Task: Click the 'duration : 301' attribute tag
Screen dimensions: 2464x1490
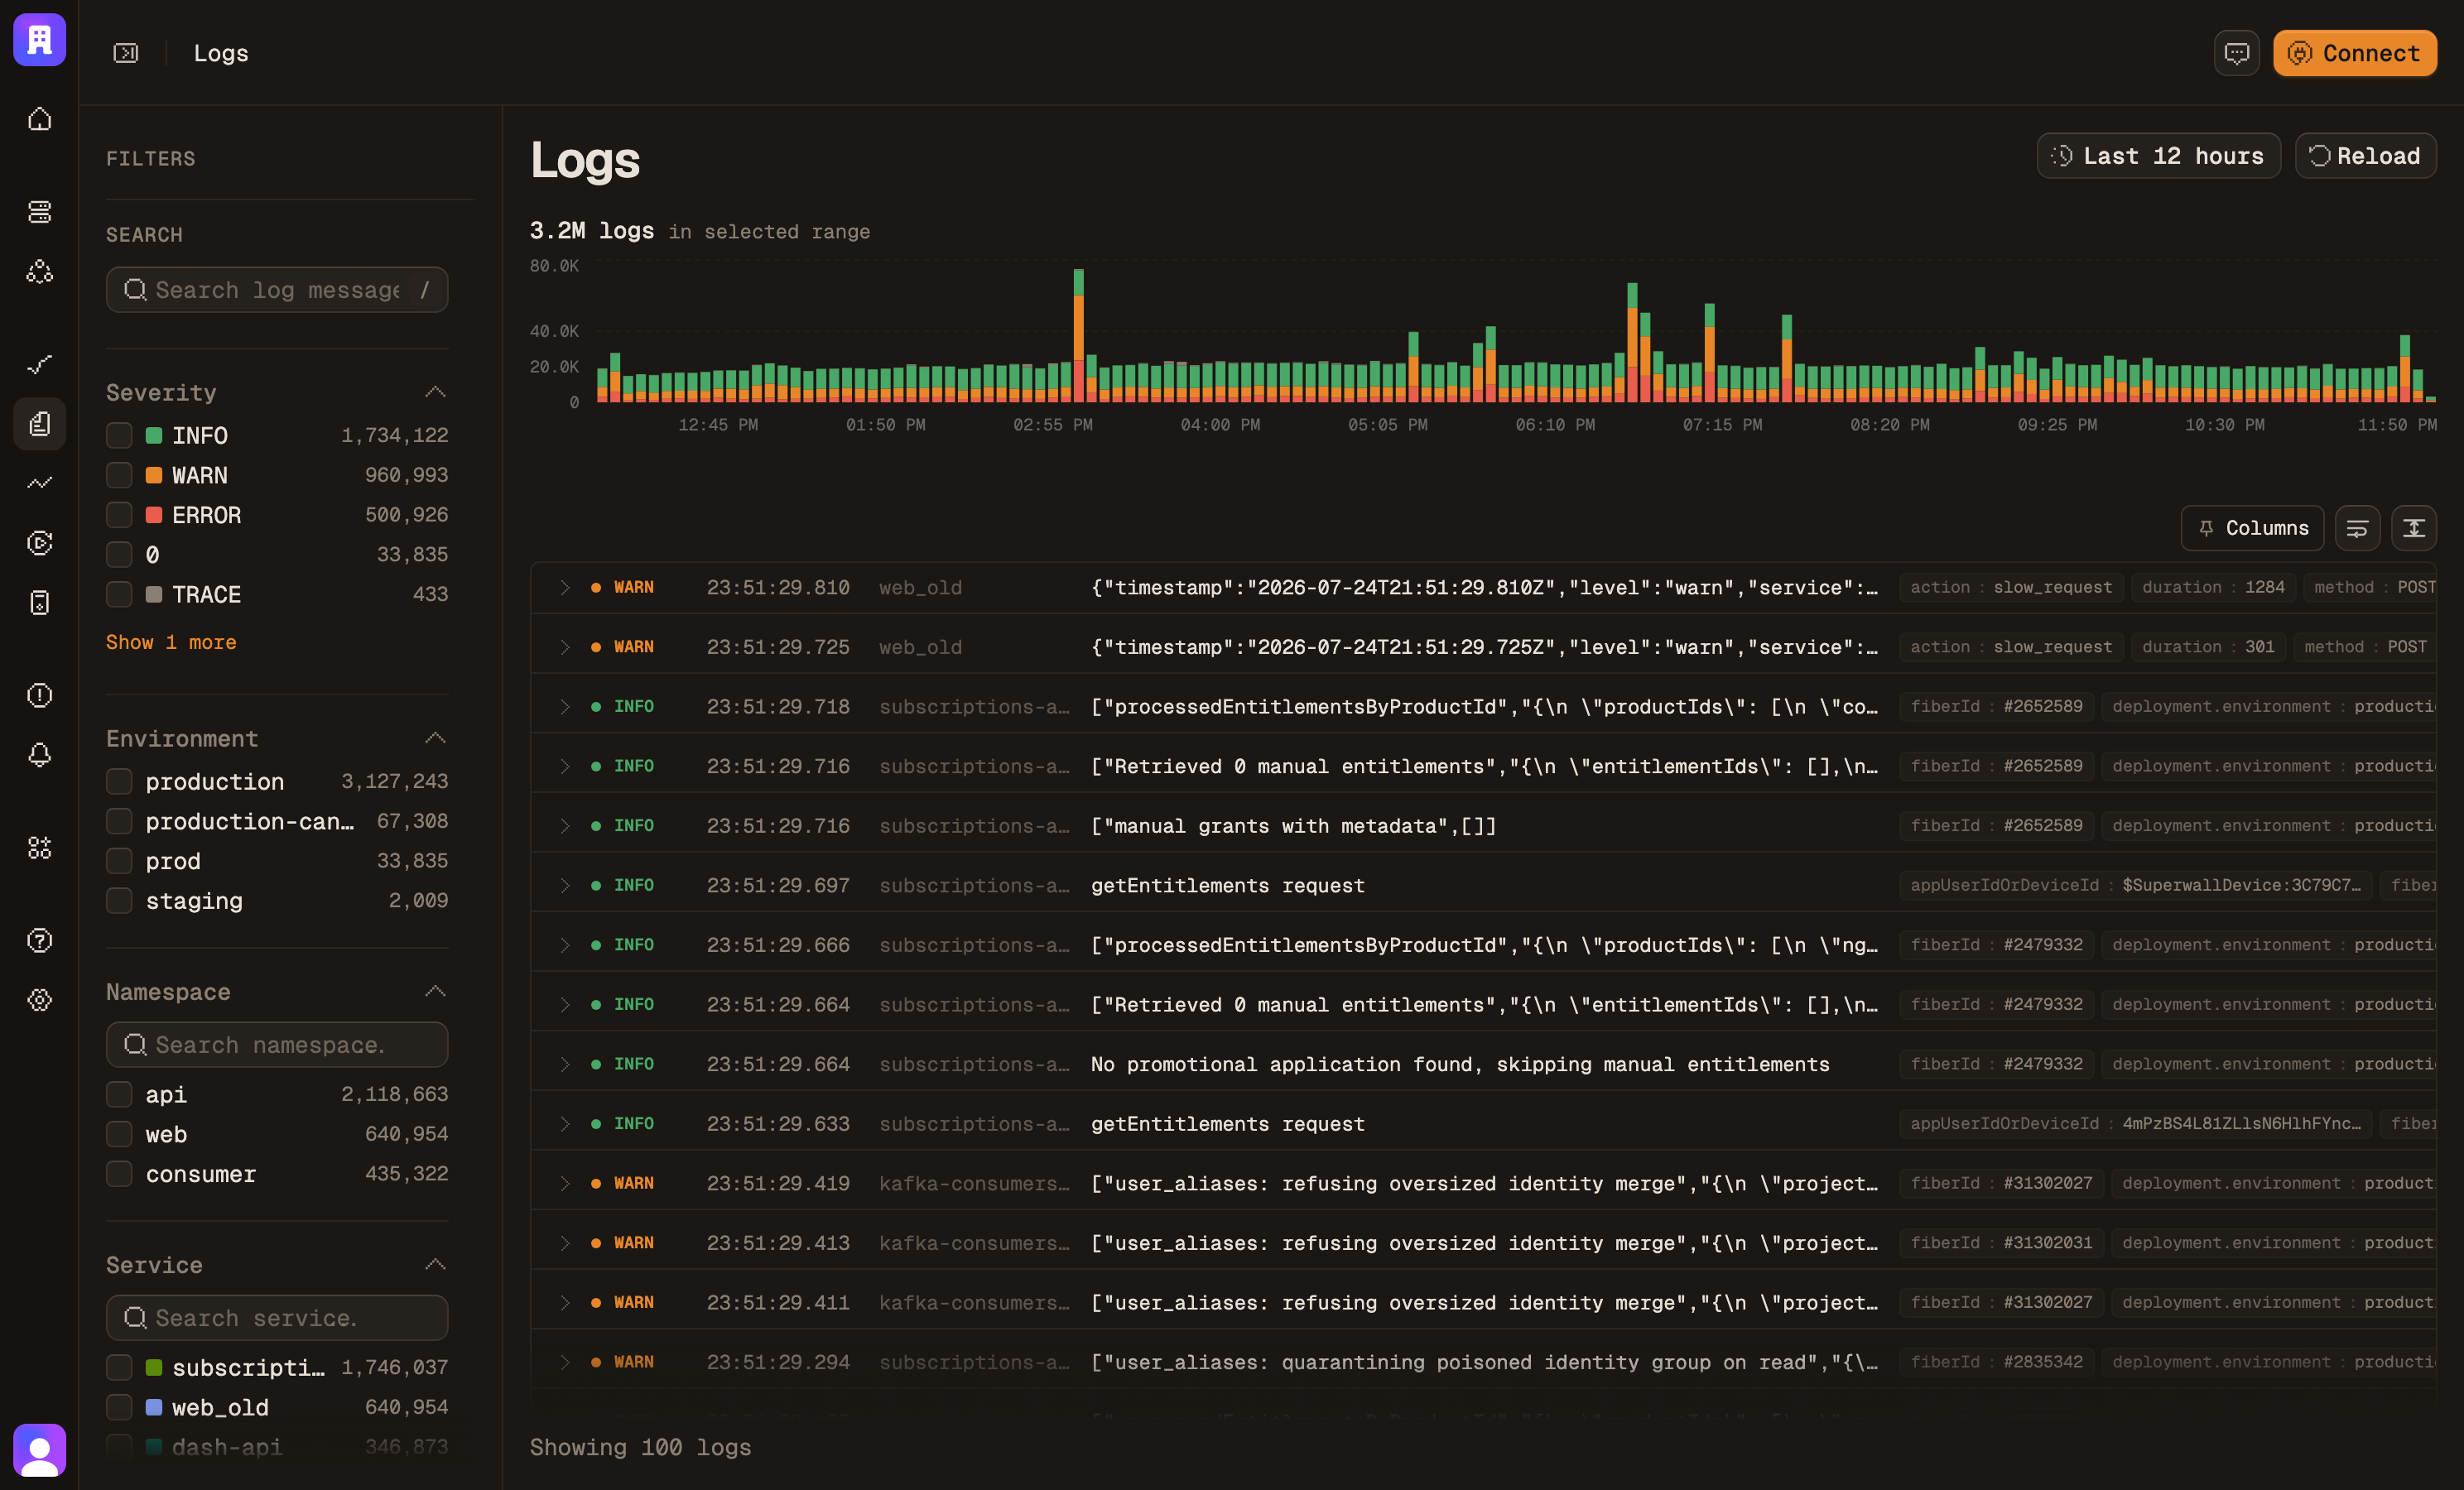Action: 2208,647
